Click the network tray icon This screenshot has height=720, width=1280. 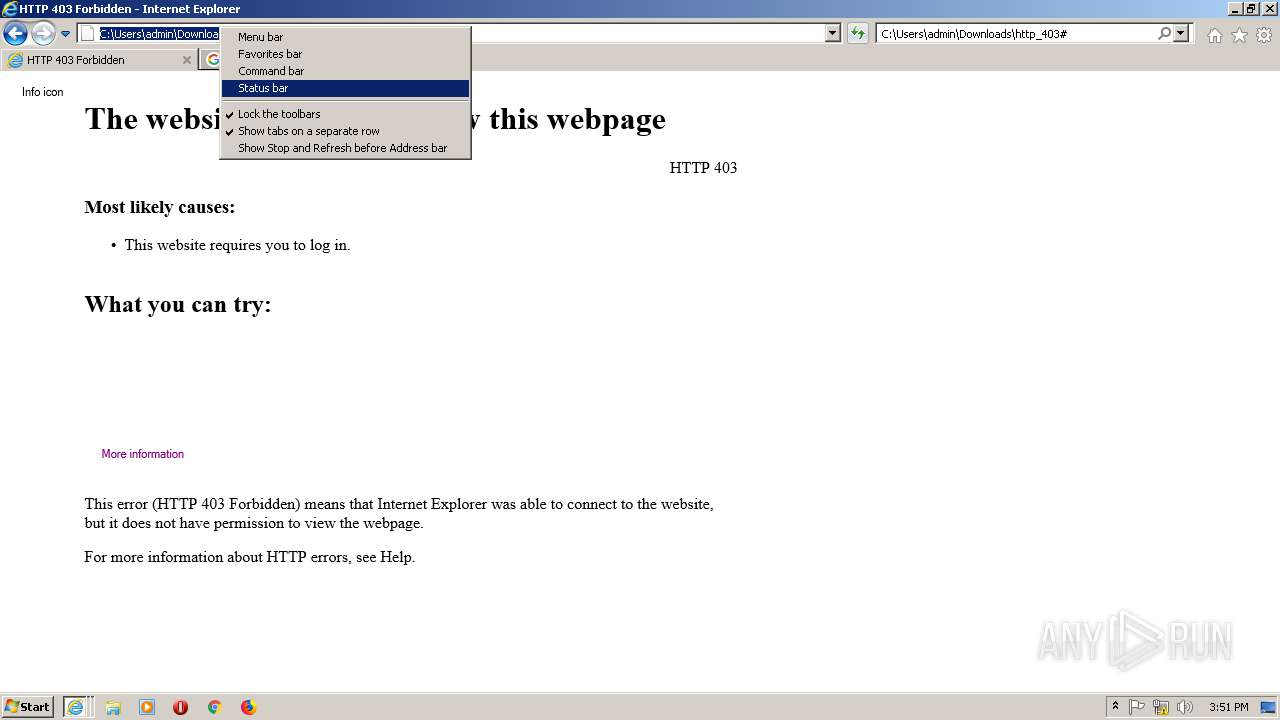point(1161,707)
